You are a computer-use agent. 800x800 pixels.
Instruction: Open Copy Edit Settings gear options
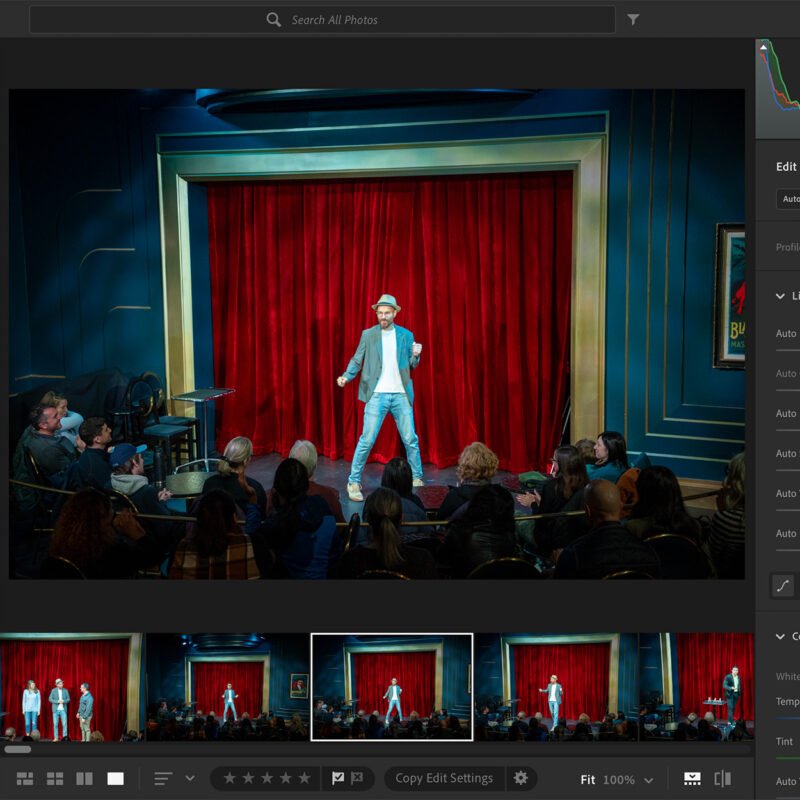[x=521, y=778]
